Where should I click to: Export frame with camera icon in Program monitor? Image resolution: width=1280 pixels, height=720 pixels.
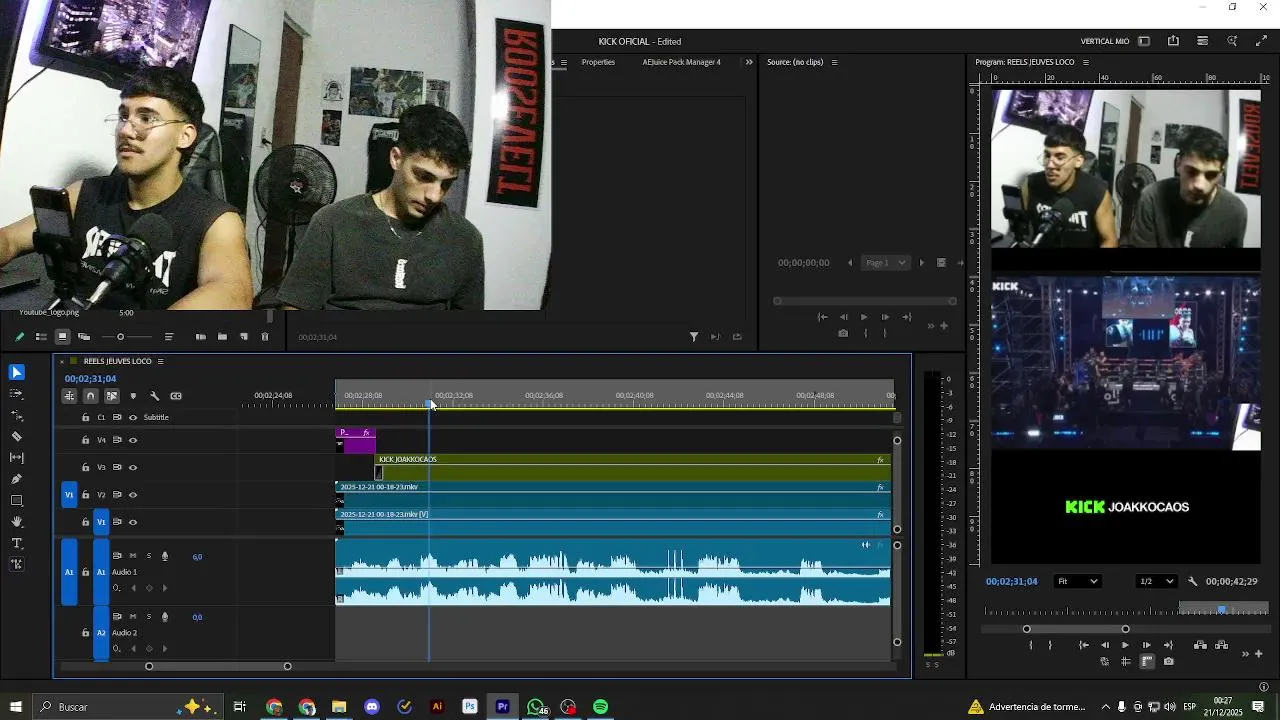[1168, 662]
